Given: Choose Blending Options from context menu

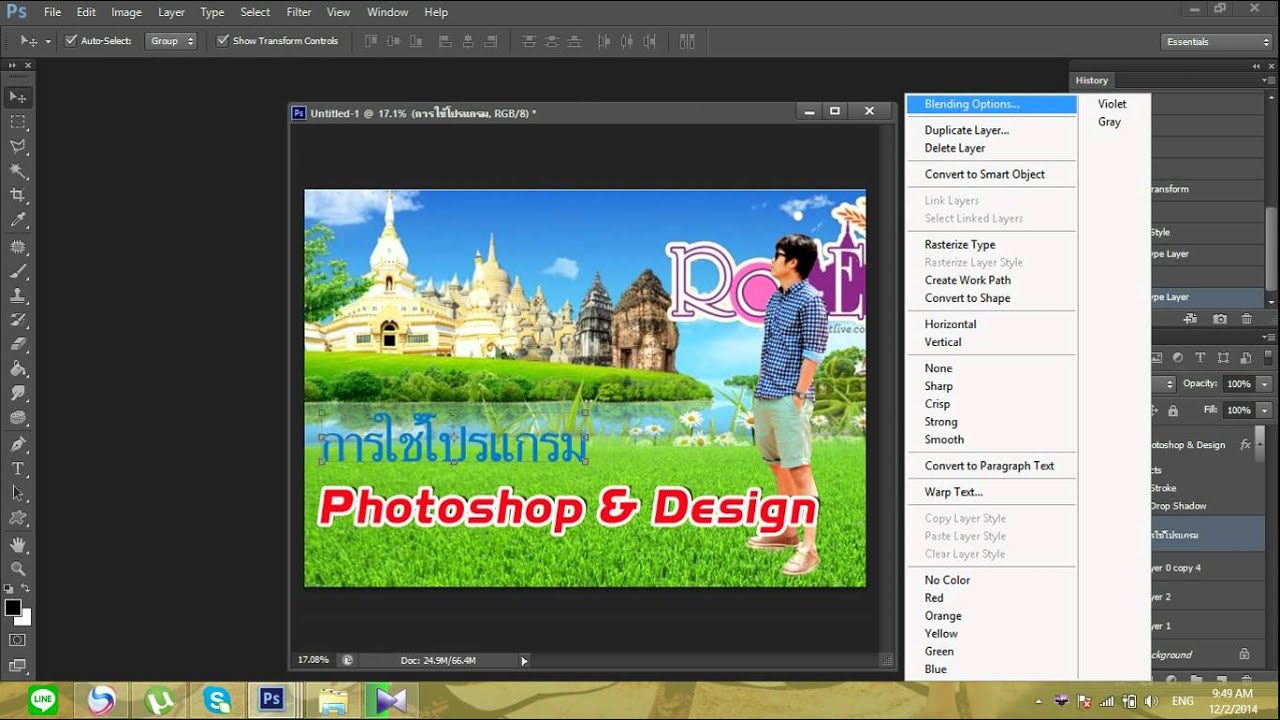Looking at the screenshot, I should (x=991, y=104).
